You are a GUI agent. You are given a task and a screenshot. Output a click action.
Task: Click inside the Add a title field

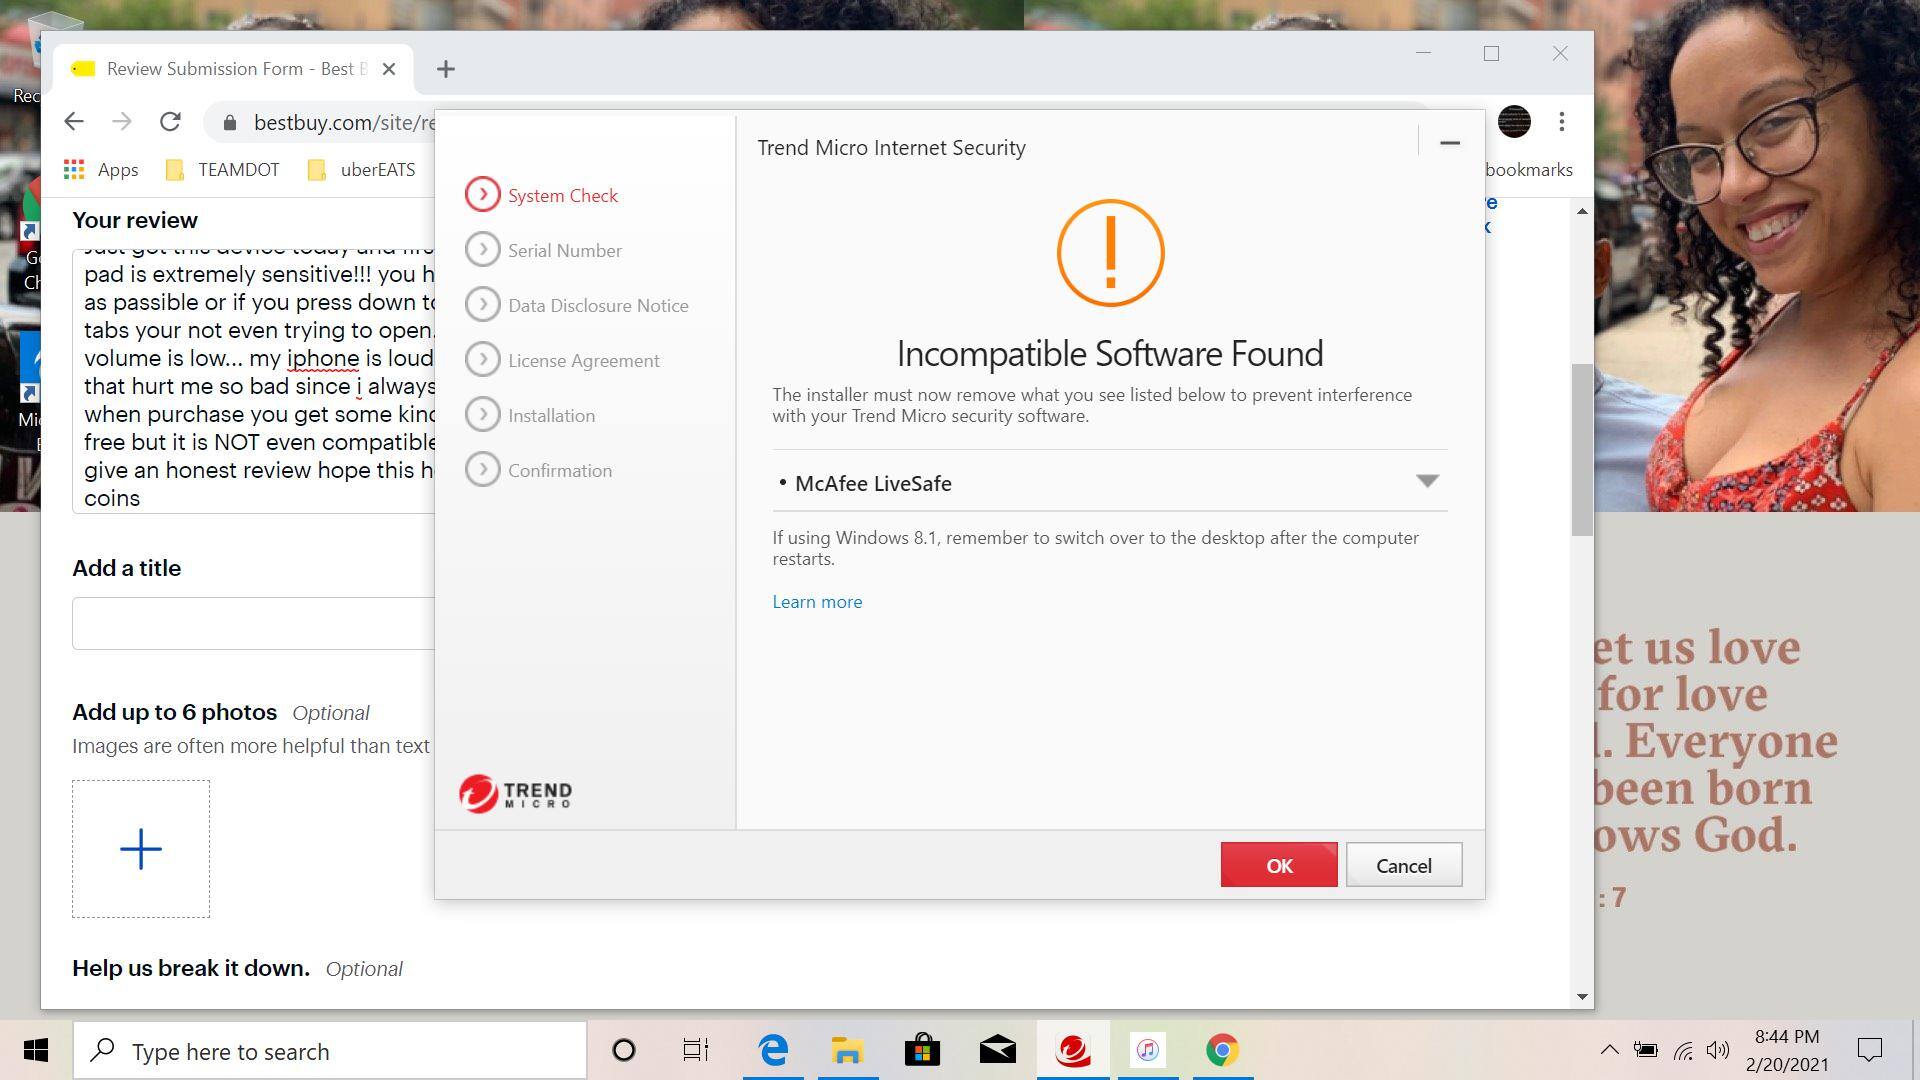(x=252, y=624)
